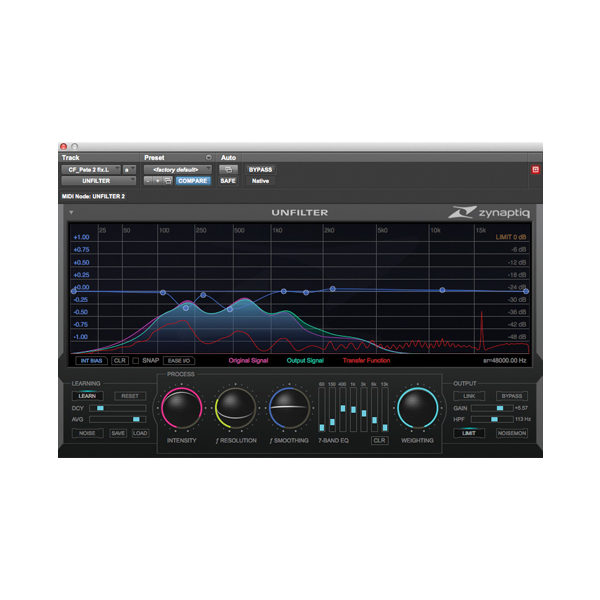Select the curve breakpoint near 2k0
Image resolution: width=600 pixels, height=600 pixels.
click(333, 289)
